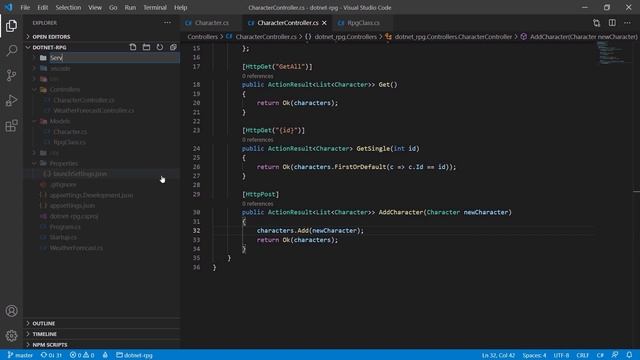Synchronize changes in status bar
The width and height of the screenshot is (640, 360).
[51, 355]
